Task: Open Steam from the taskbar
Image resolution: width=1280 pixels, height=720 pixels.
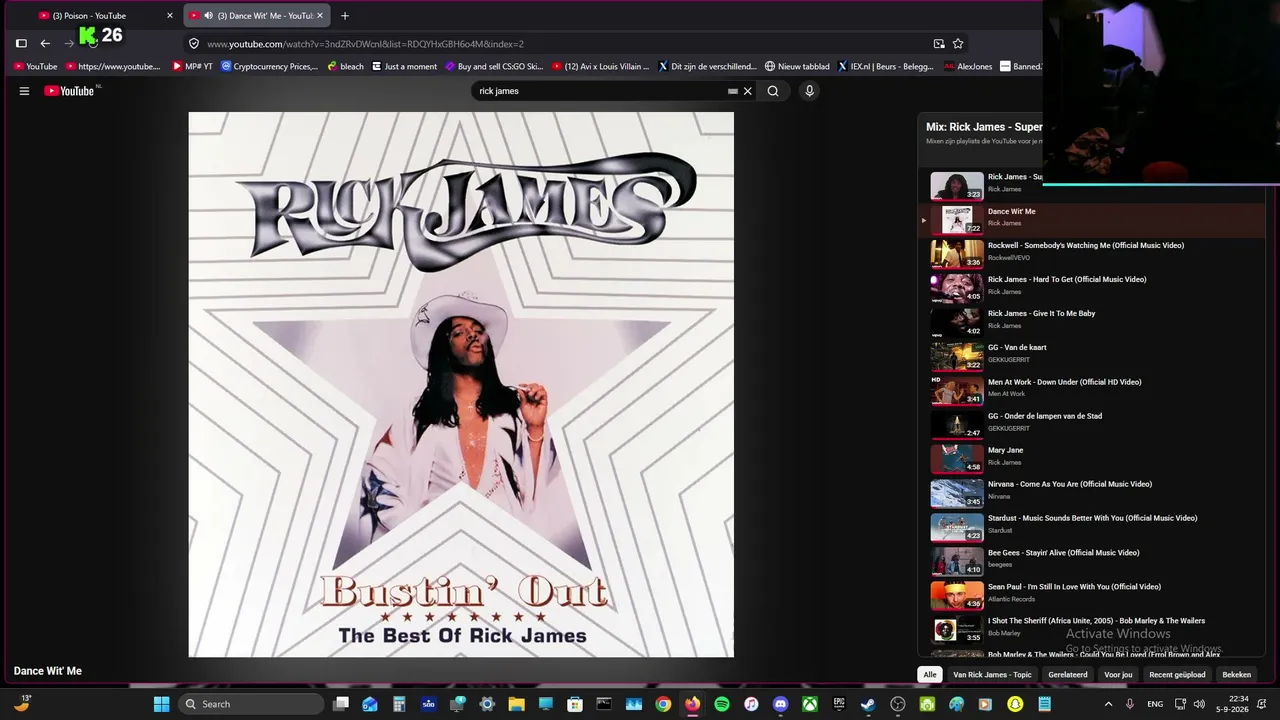Action: 868,704
